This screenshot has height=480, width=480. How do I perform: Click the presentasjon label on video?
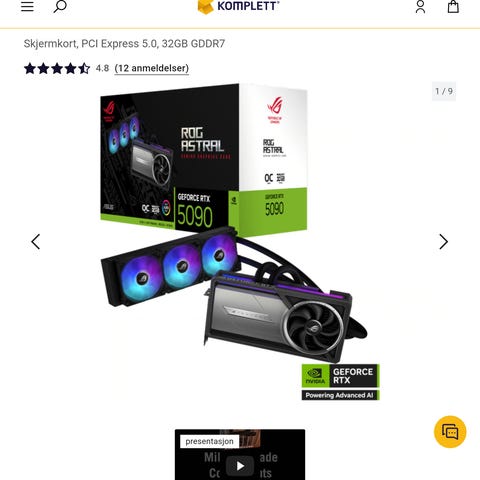pos(209,441)
